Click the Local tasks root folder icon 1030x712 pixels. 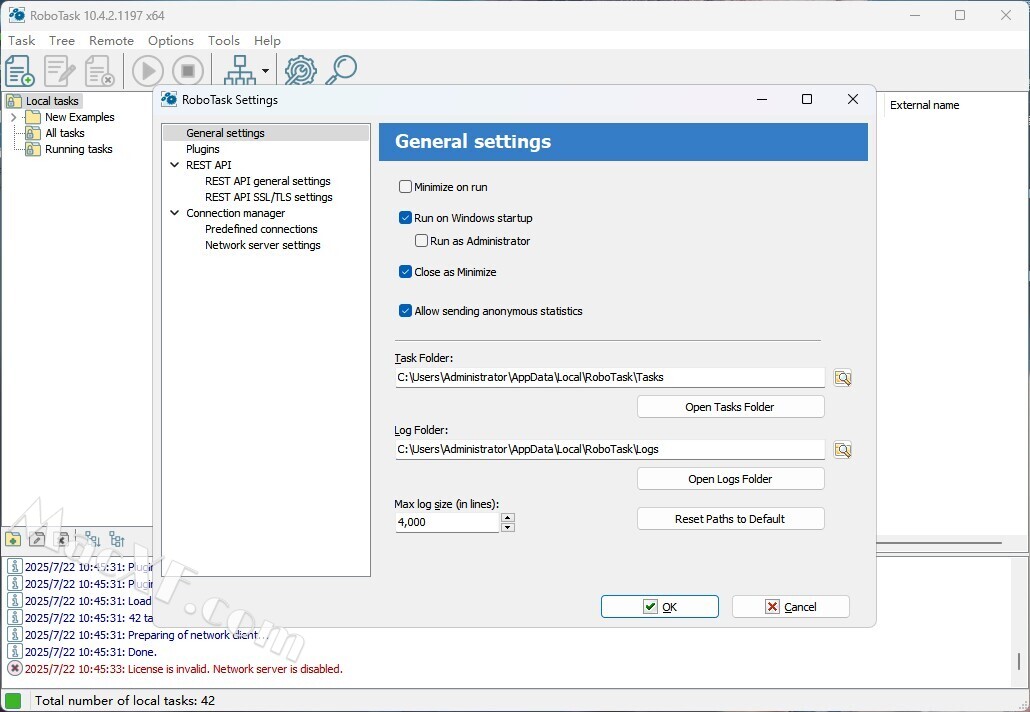tap(14, 101)
